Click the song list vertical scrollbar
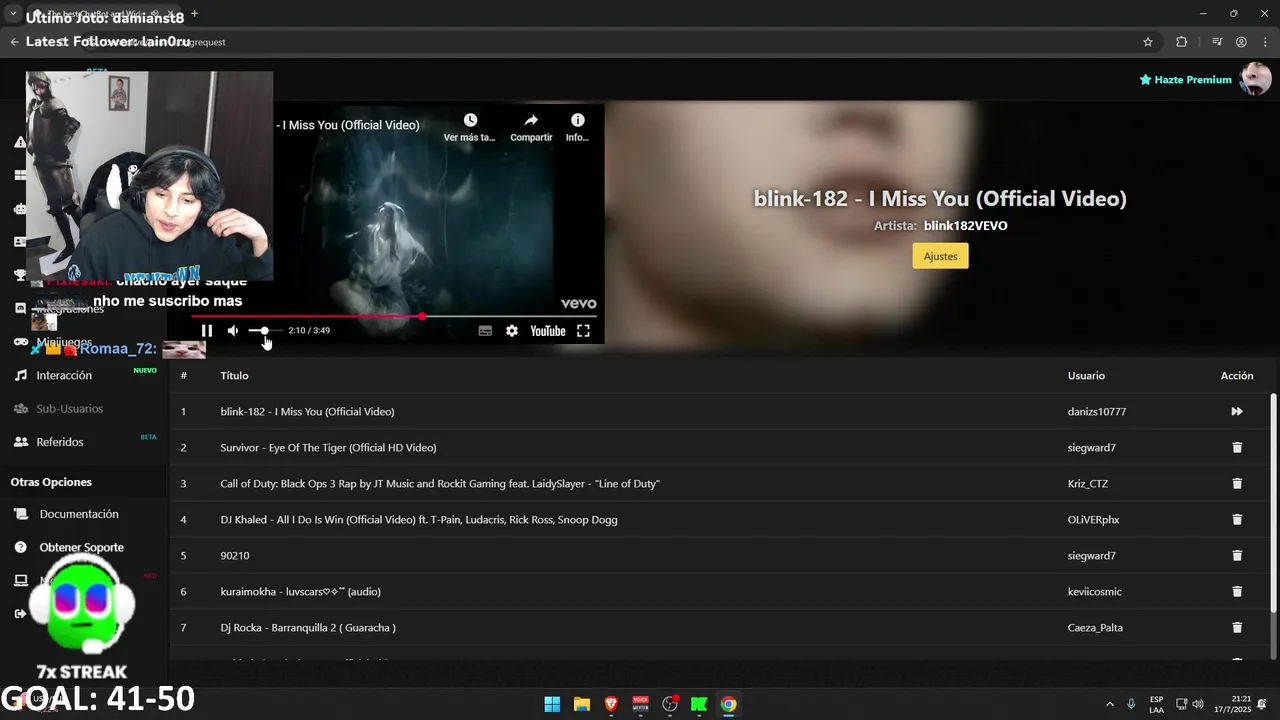This screenshot has height=720, width=1280. (x=1273, y=502)
